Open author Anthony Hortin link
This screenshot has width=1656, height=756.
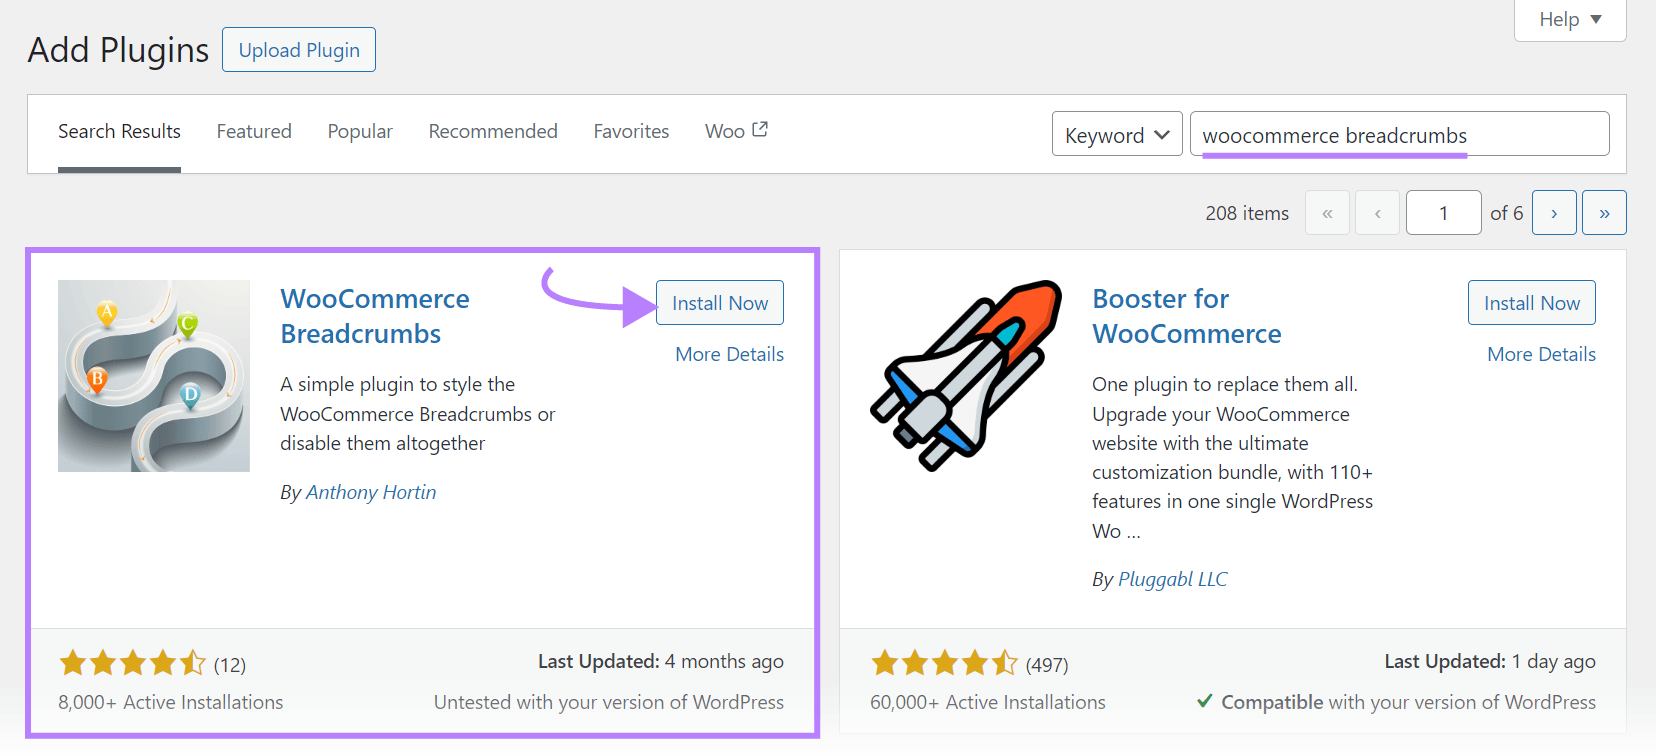click(371, 492)
